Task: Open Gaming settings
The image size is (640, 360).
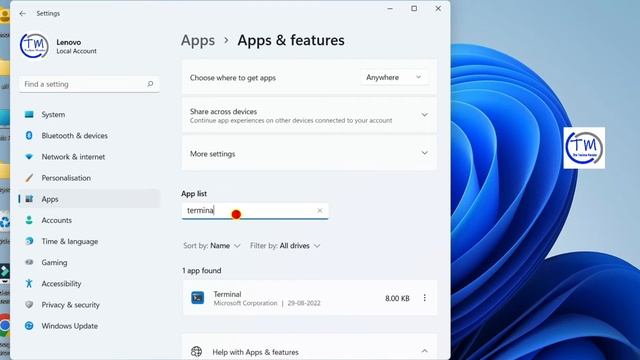Action: pos(89,262)
